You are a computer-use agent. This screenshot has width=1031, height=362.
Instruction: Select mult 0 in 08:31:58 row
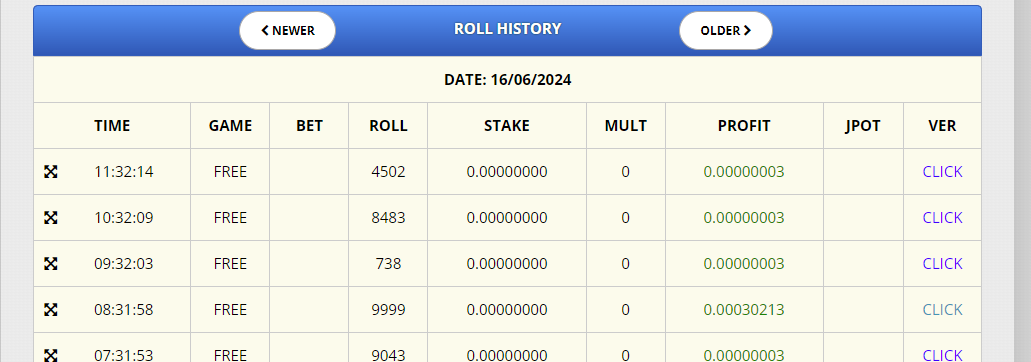(x=625, y=309)
